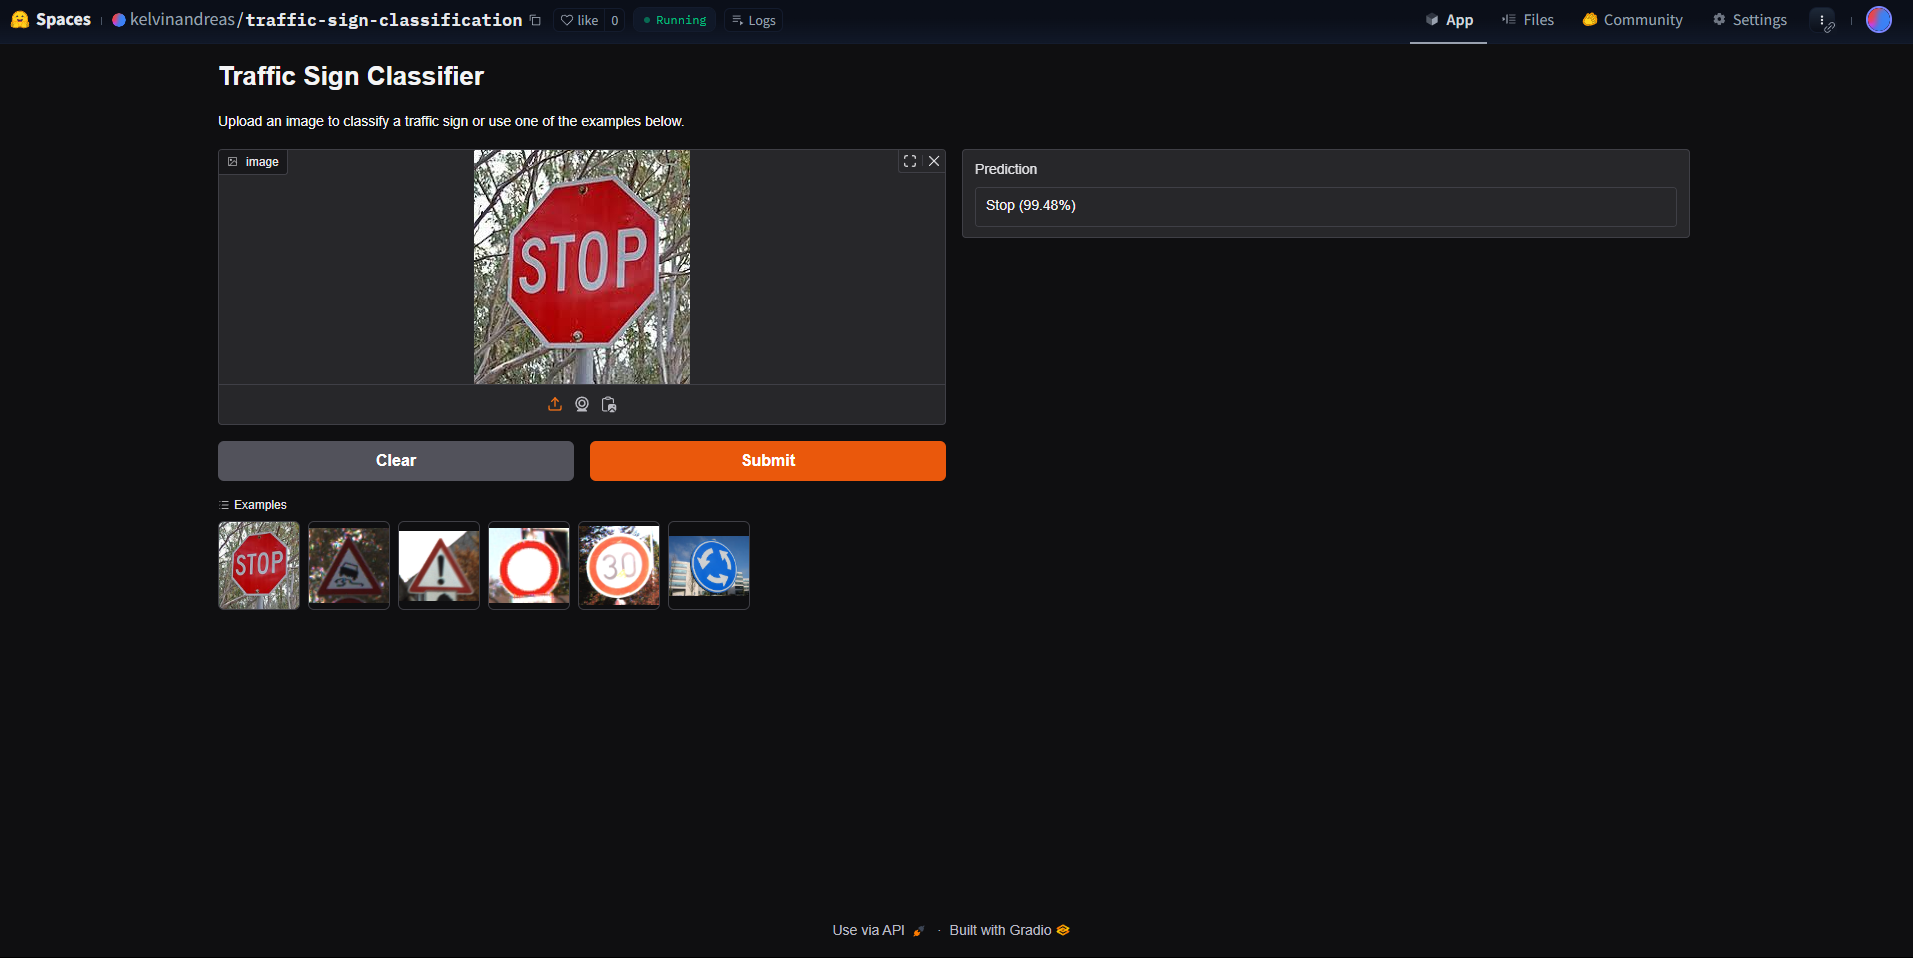Go to the Settings tab

point(1749,20)
